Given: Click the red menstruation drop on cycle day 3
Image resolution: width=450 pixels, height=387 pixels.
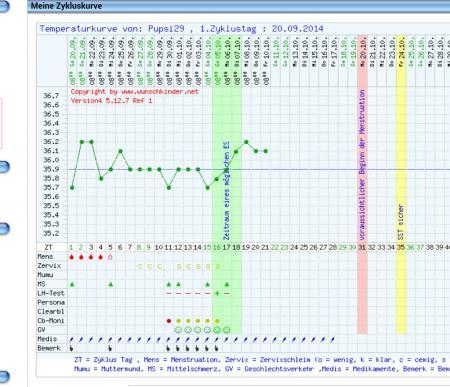Looking at the screenshot, I should 91,257.
